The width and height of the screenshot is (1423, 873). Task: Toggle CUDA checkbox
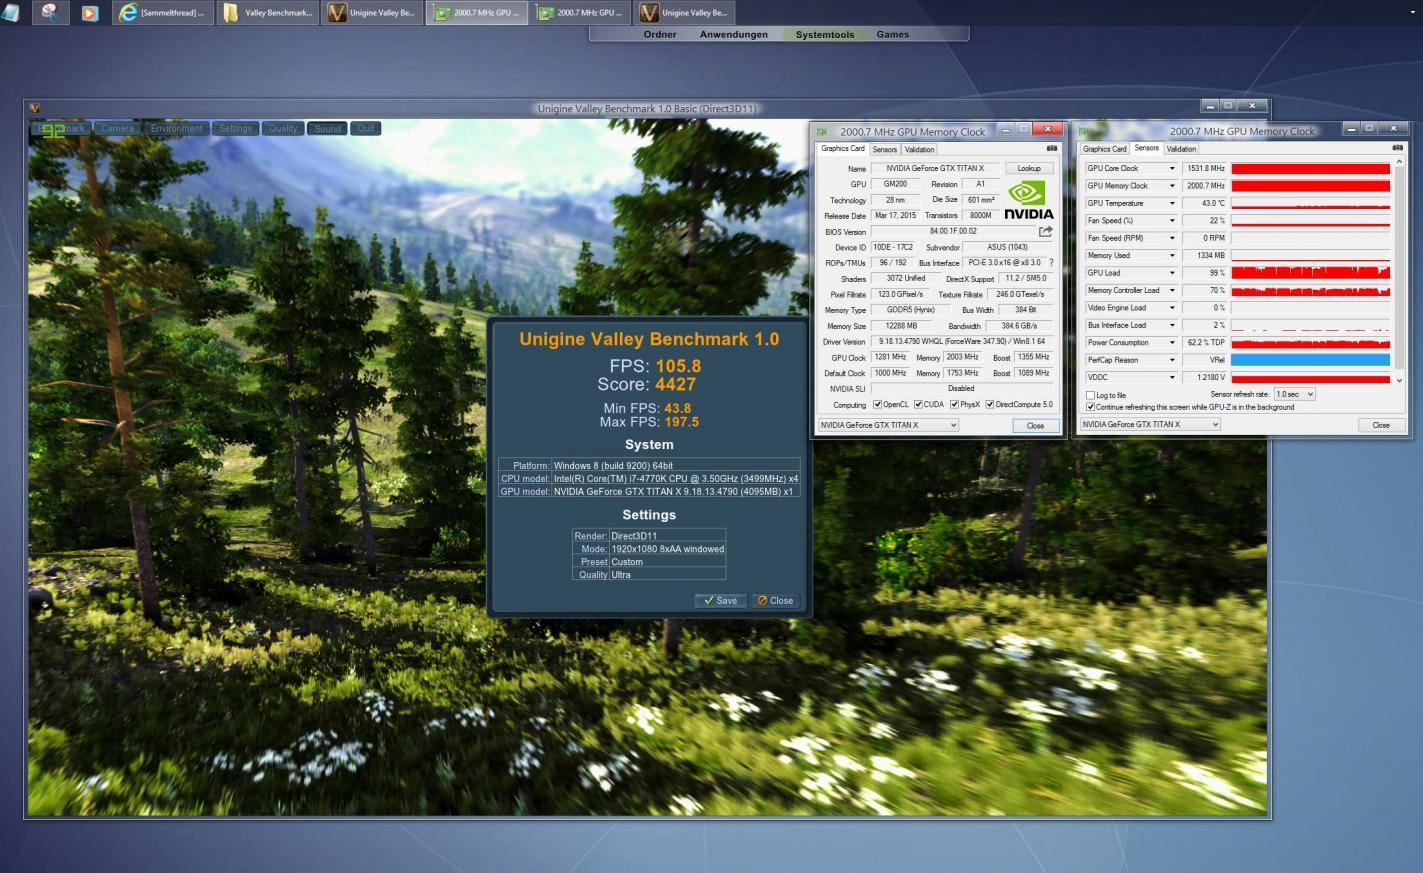coord(918,405)
